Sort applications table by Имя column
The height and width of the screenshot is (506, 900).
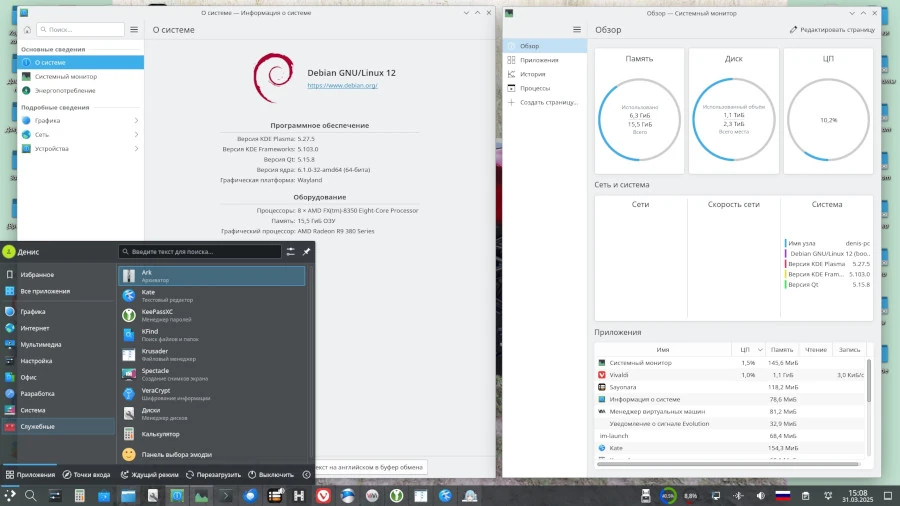click(663, 349)
